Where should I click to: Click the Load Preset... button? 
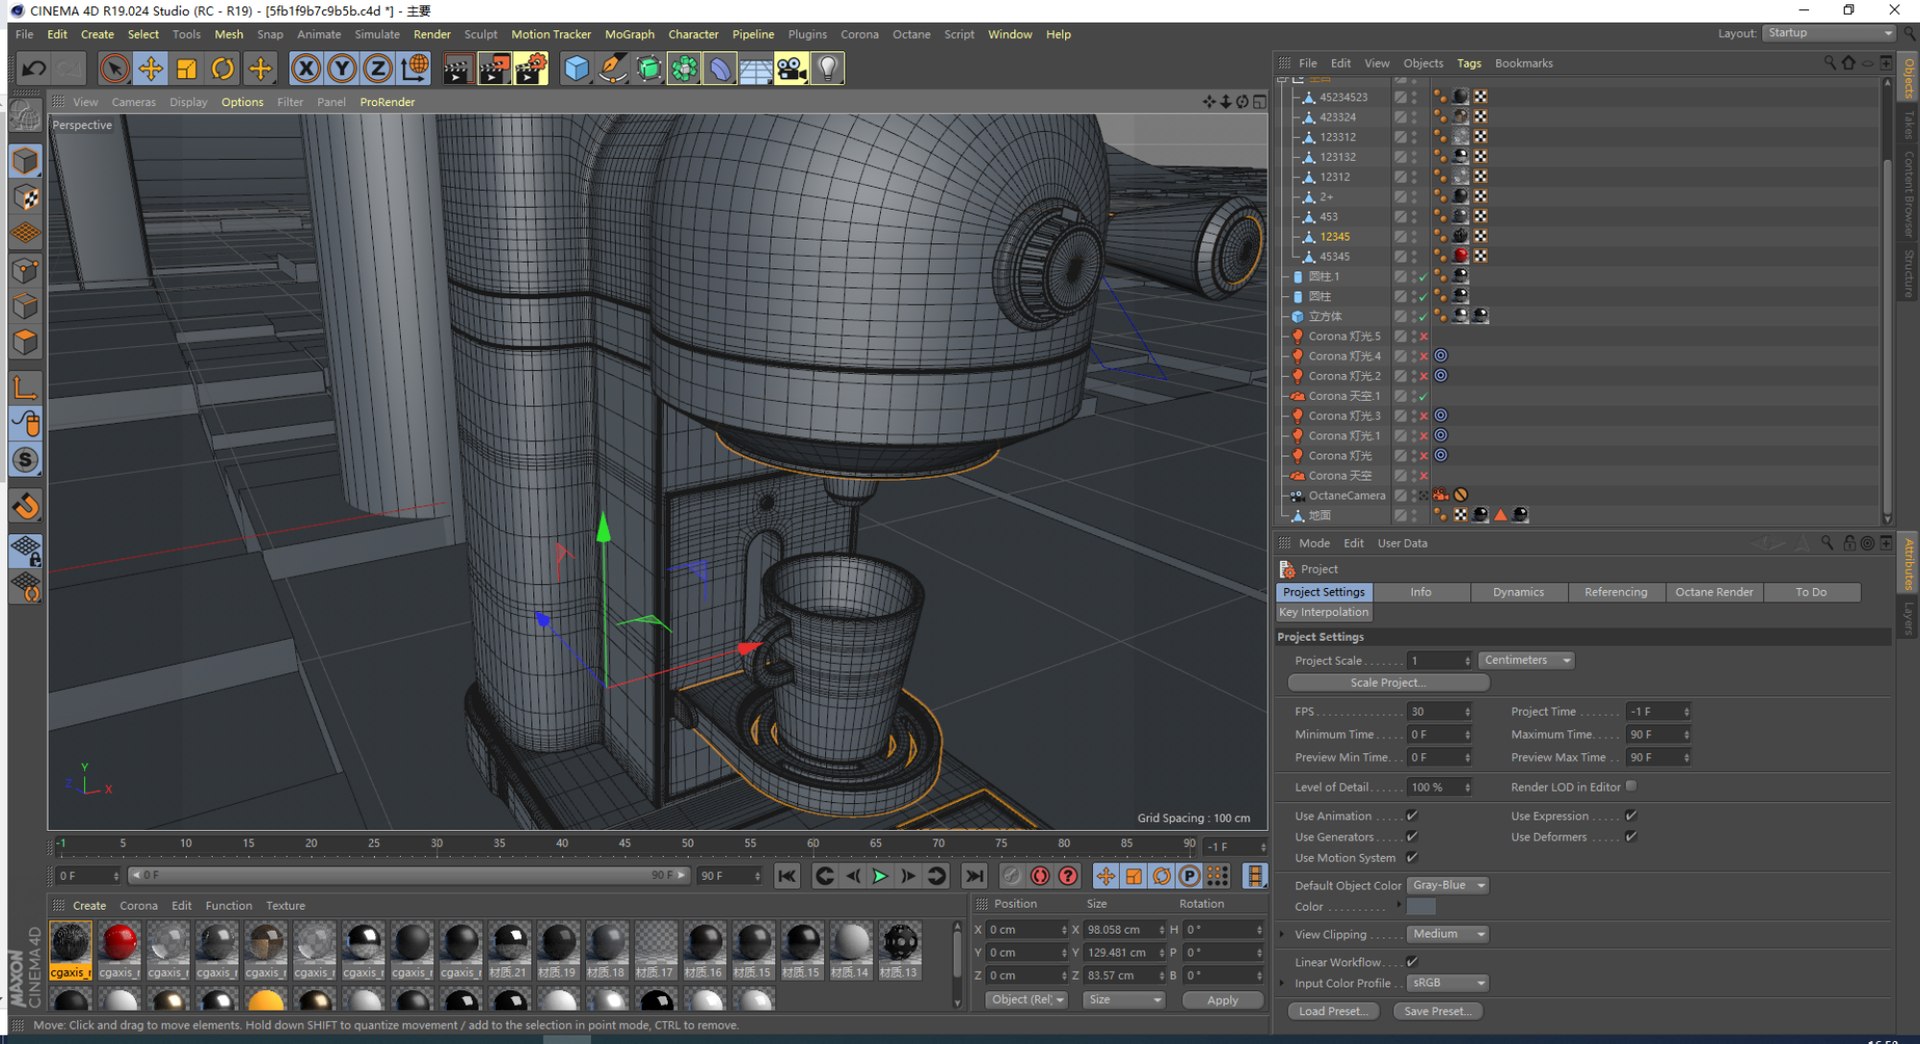pos(1333,1011)
